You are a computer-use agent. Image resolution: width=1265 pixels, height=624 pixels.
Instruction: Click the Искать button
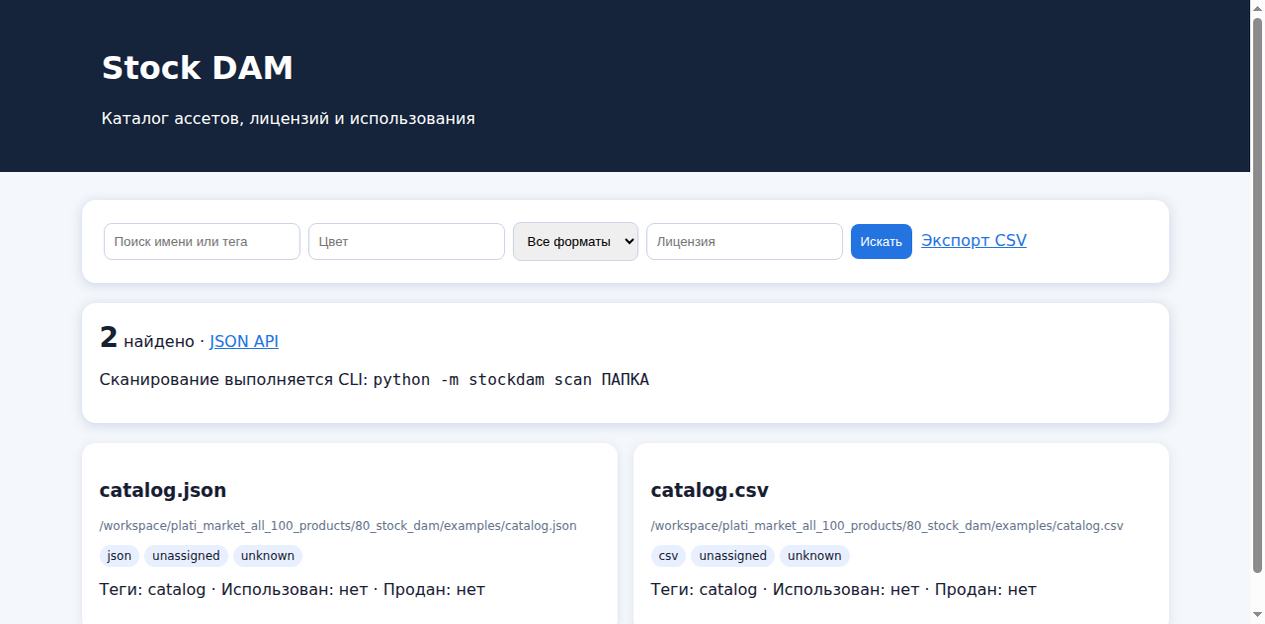[881, 241]
